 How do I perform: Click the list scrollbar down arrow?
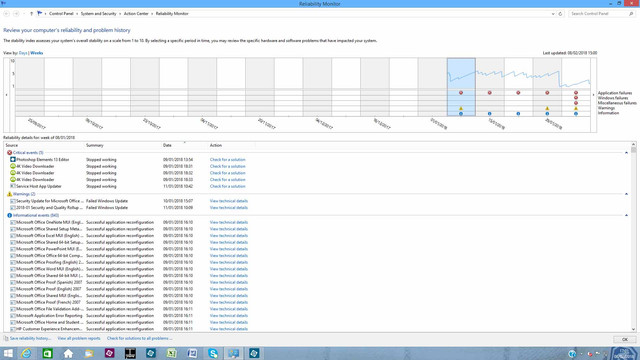633,329
